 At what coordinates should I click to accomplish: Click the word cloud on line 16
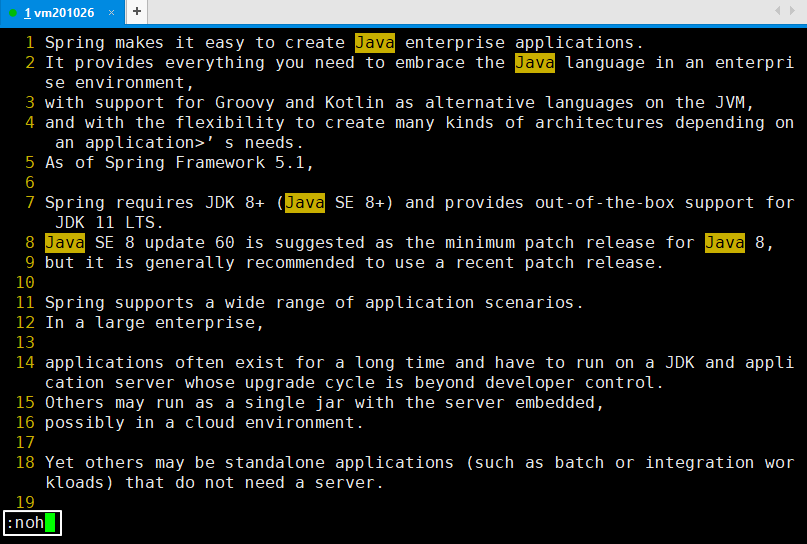pyautogui.click(x=210, y=423)
